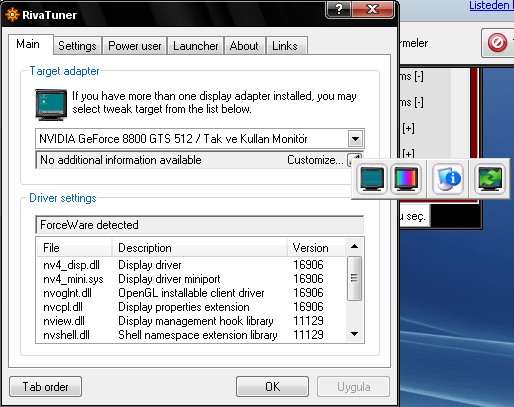514x407 pixels.
Task: Select the nvcpl.dll row
Action: [x=192, y=307]
